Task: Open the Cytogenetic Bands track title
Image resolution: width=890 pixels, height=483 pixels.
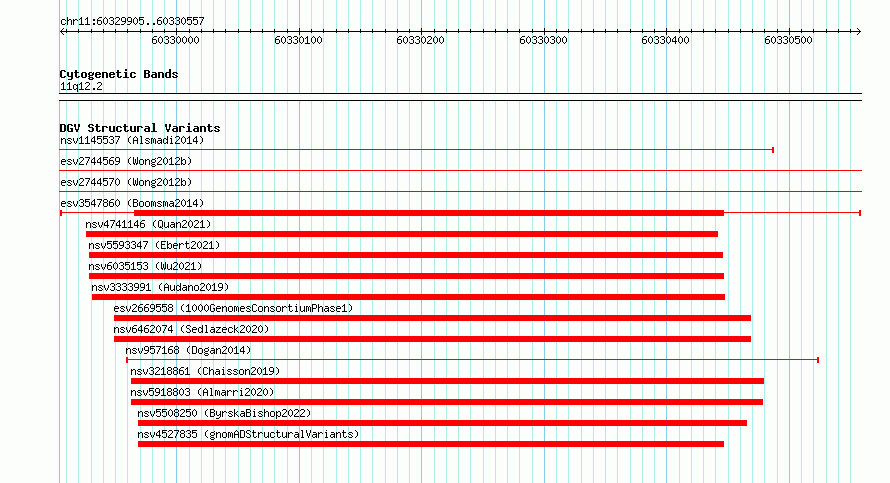Action: coord(119,74)
